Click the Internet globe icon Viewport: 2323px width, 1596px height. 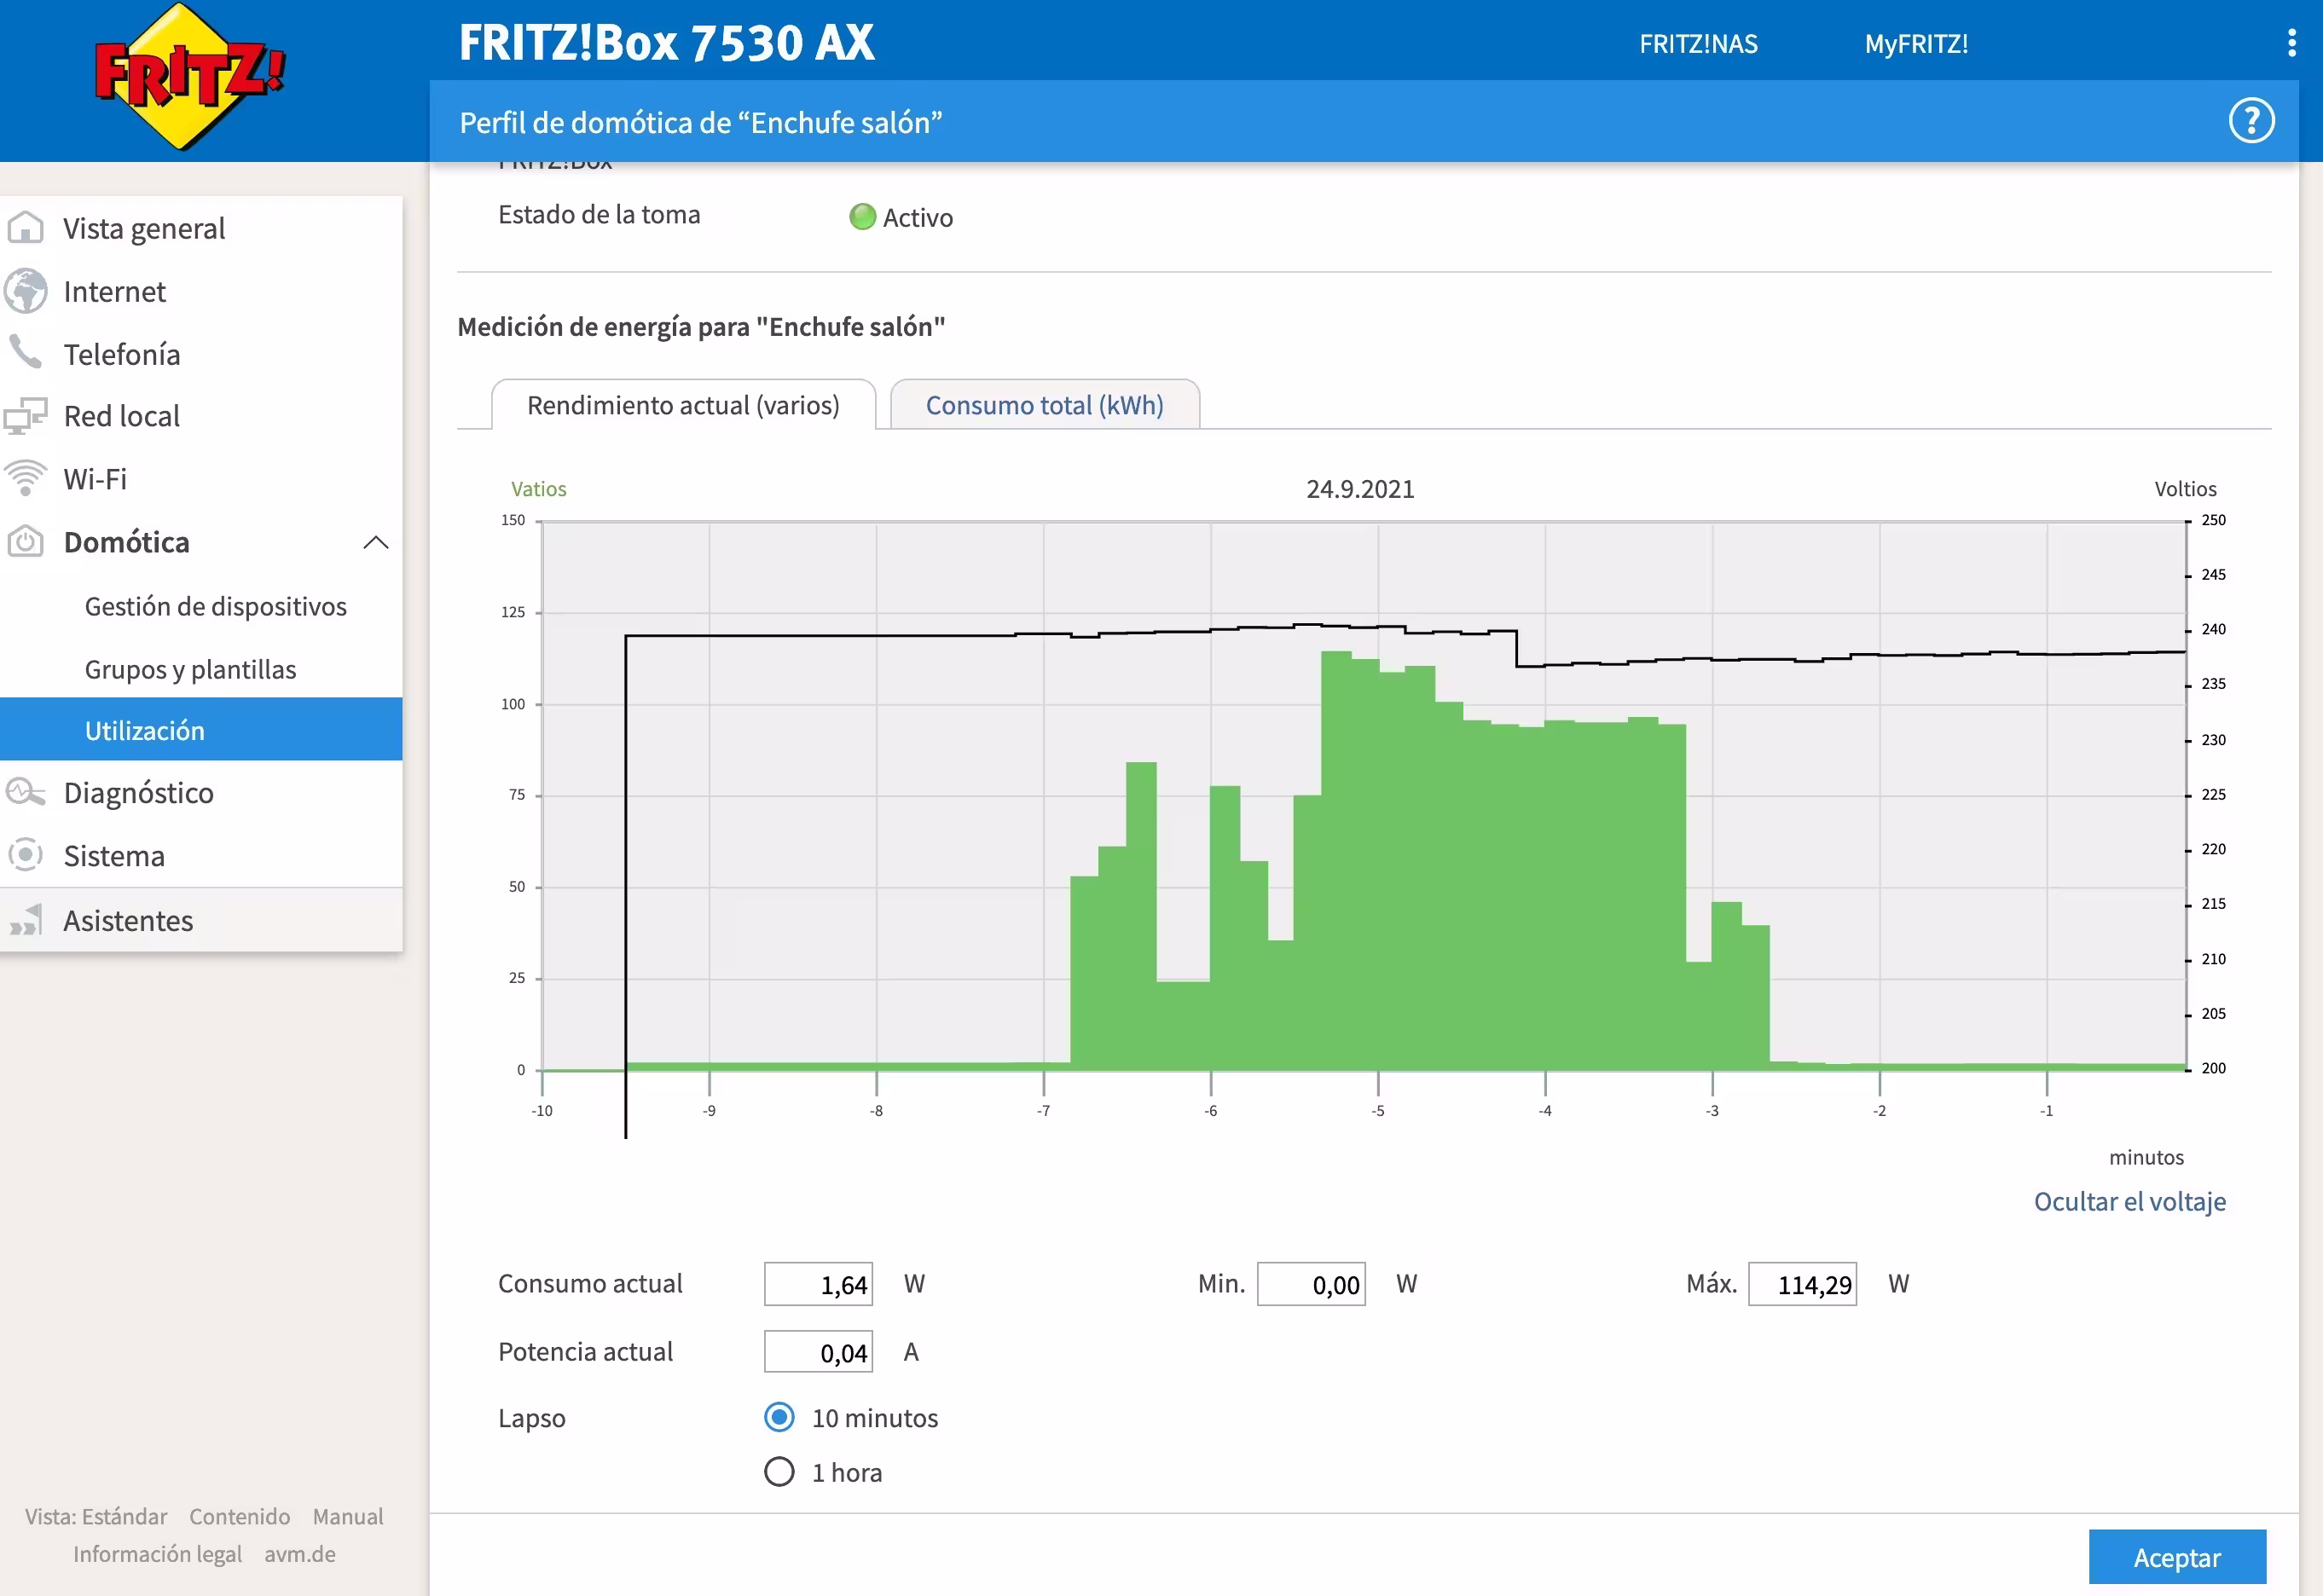click(x=26, y=291)
